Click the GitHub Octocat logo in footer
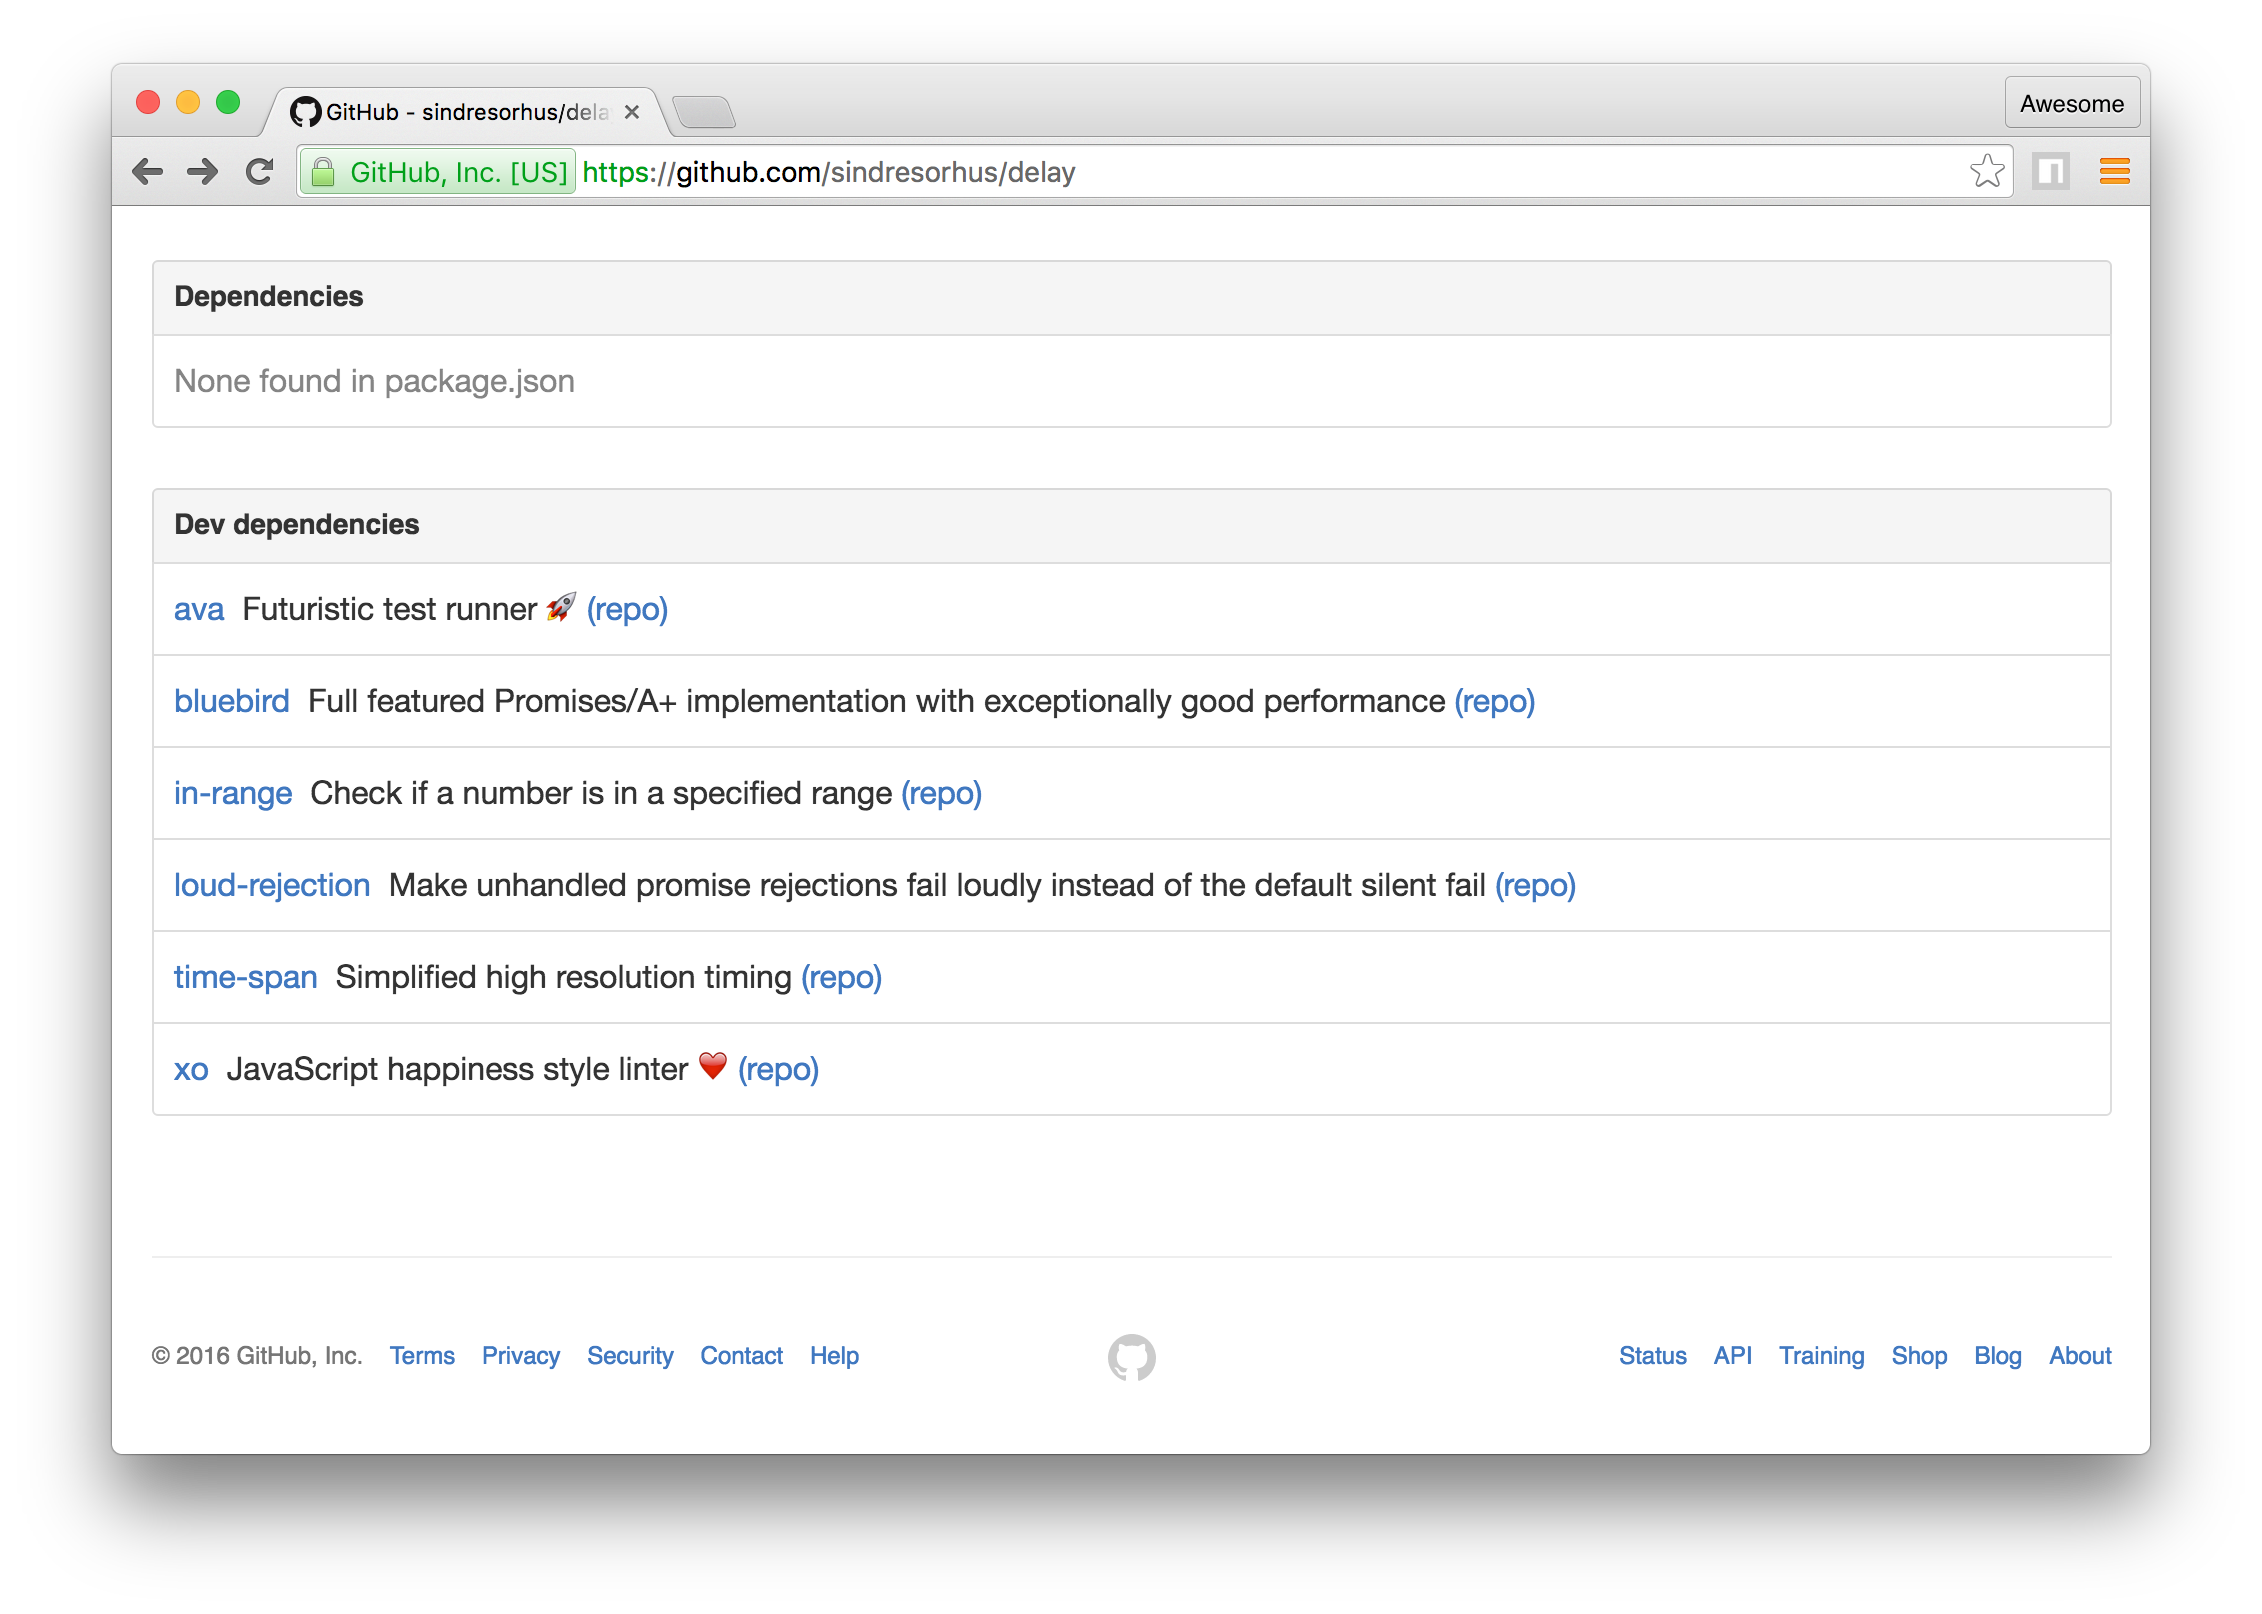Image resolution: width=2262 pixels, height=1614 pixels. click(x=1131, y=1357)
